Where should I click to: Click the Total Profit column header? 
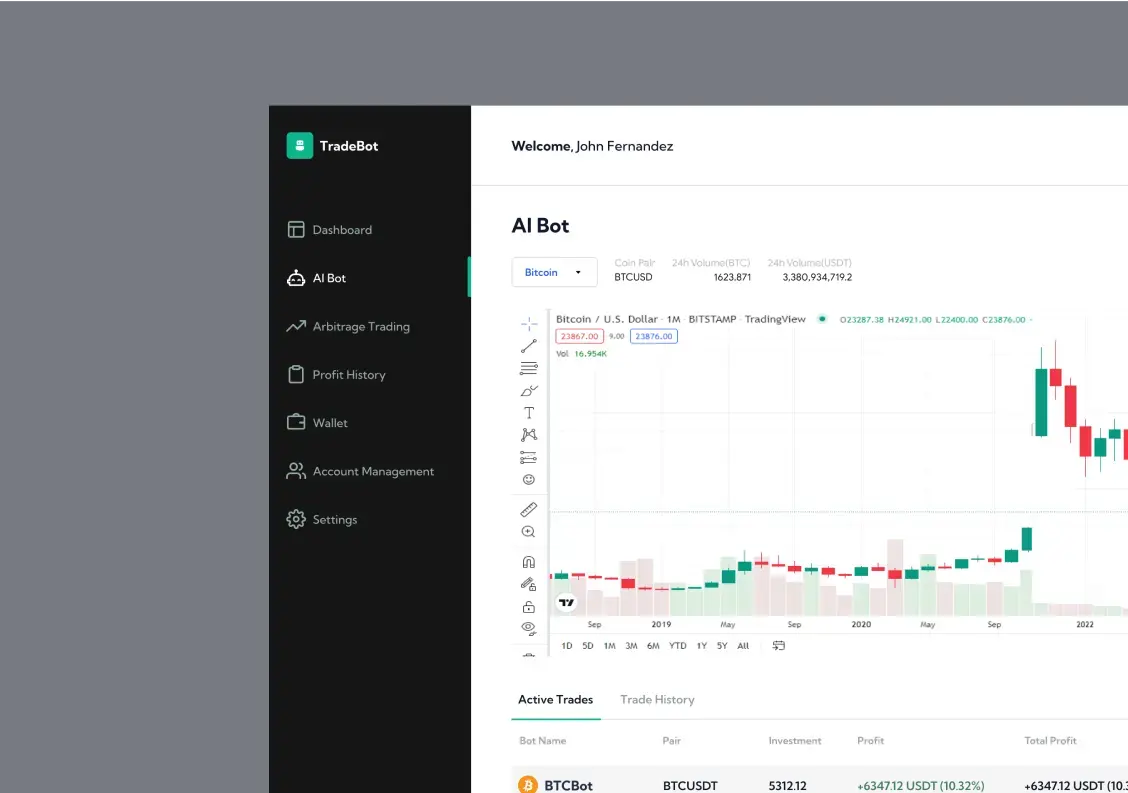pyautogui.click(x=1050, y=740)
